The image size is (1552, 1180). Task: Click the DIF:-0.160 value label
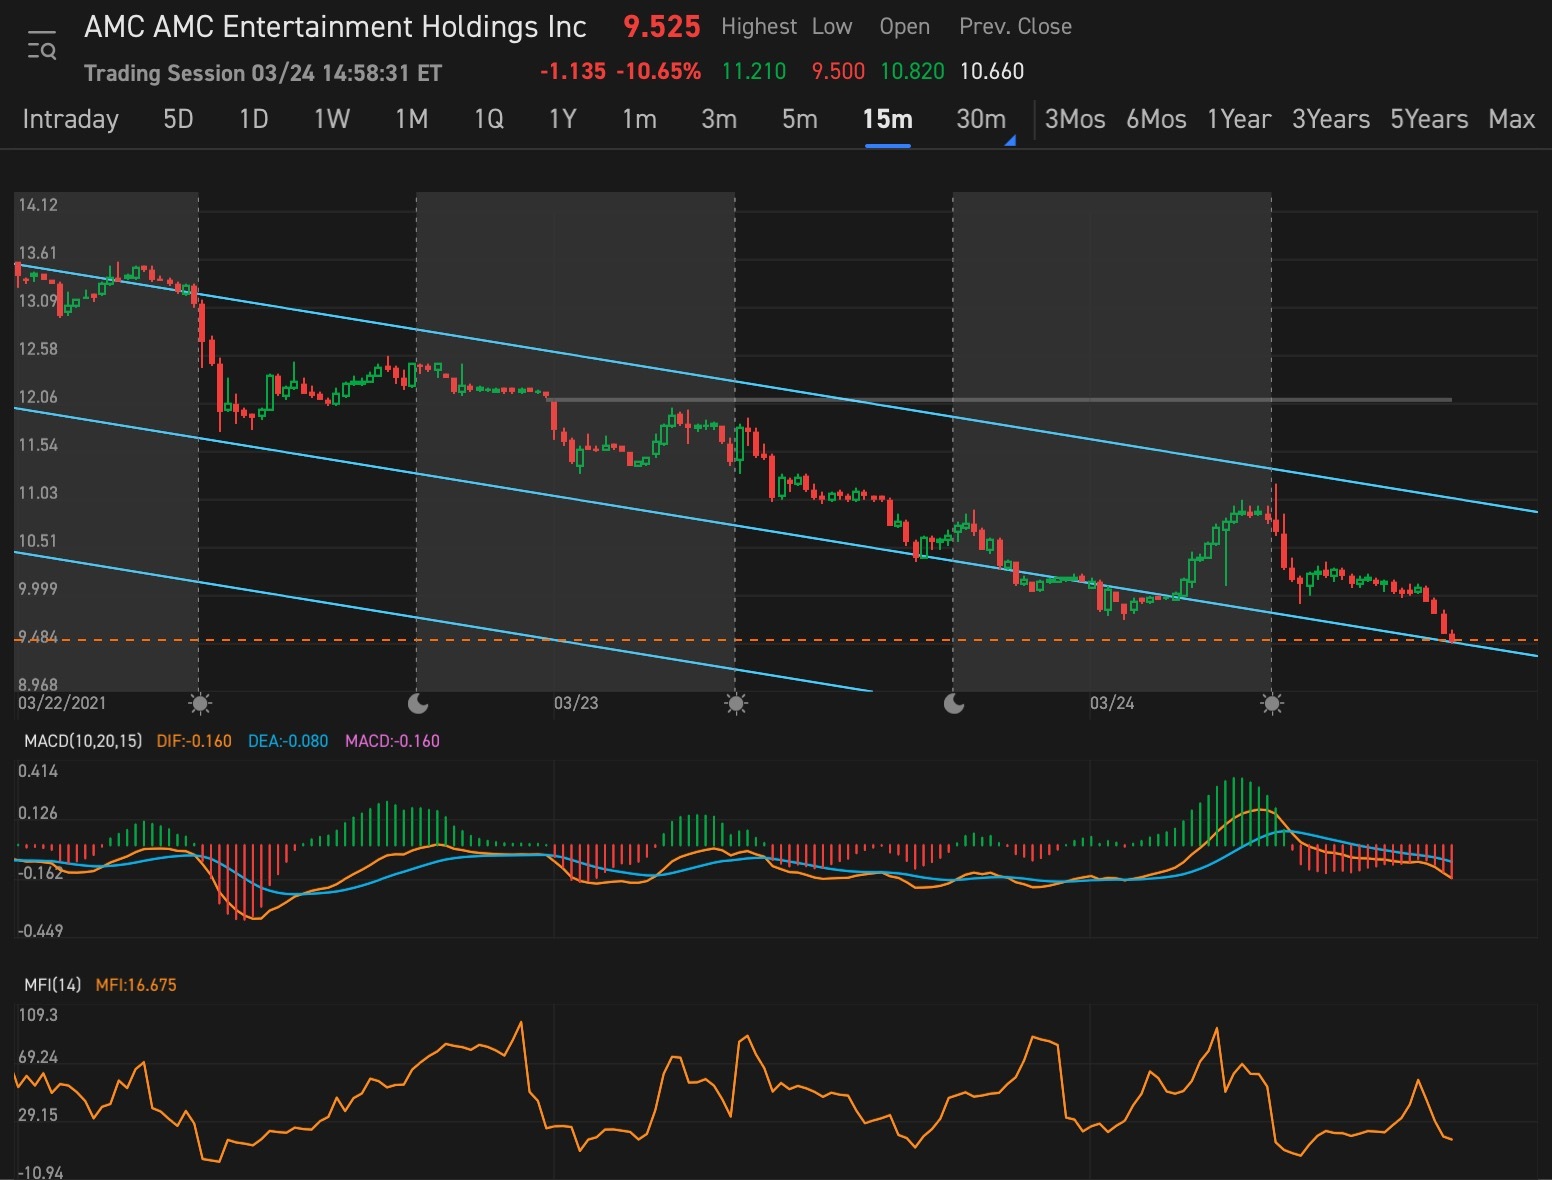pyautogui.click(x=194, y=741)
